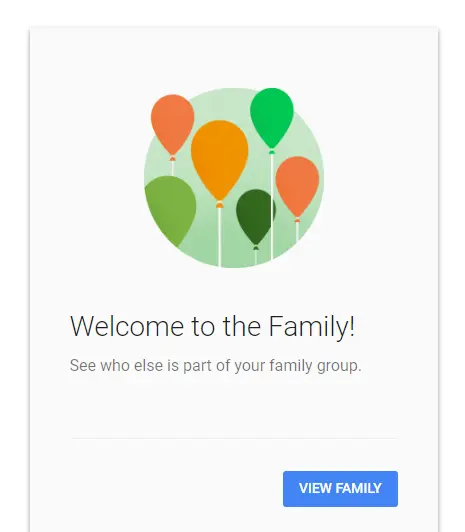The image size is (465, 532).
Task: Click the word "Welcome" in the heading
Action: pos(127,326)
